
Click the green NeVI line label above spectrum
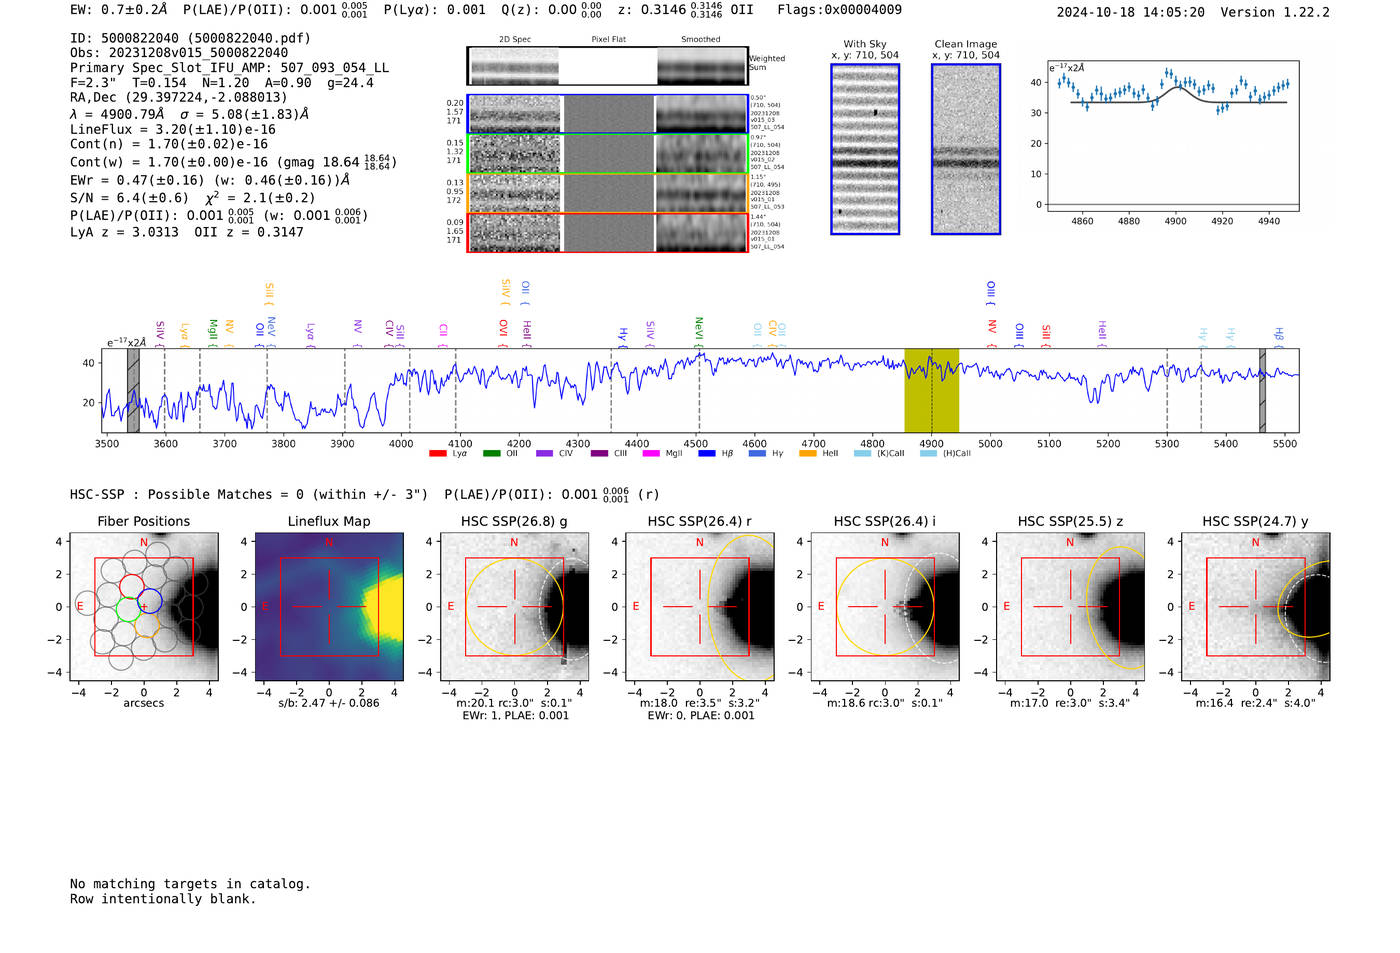tap(699, 331)
